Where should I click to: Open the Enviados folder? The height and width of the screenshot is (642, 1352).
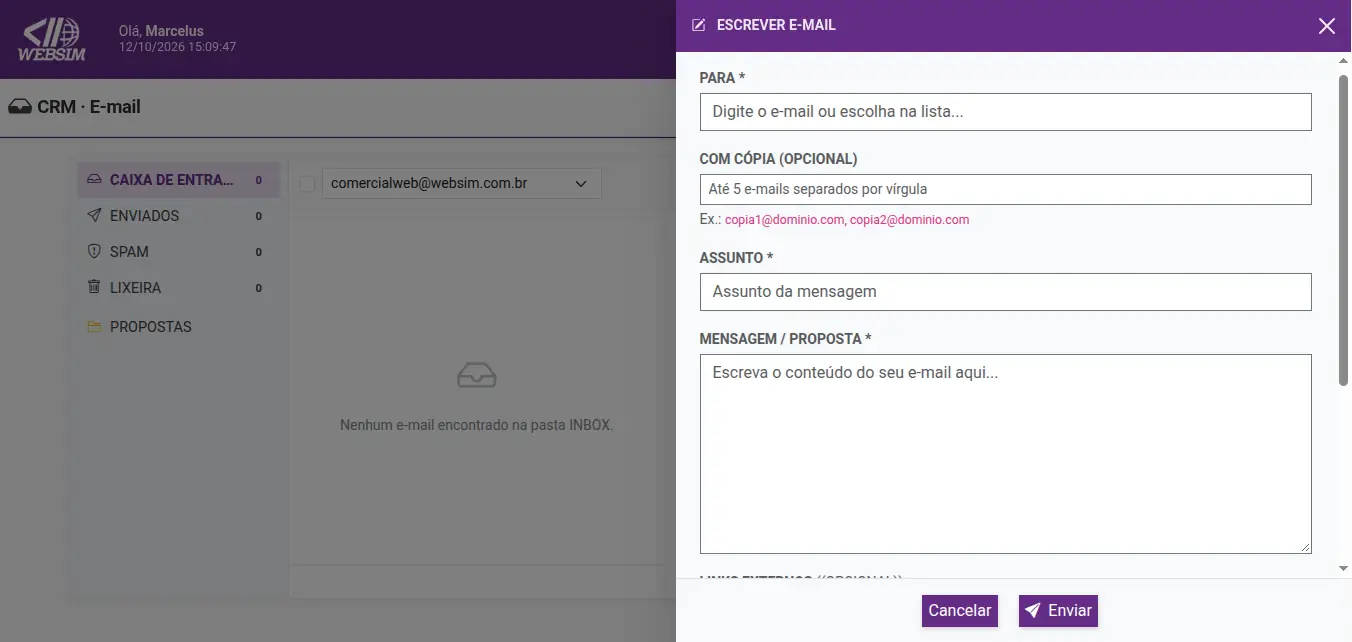pyautogui.click(x=179, y=216)
